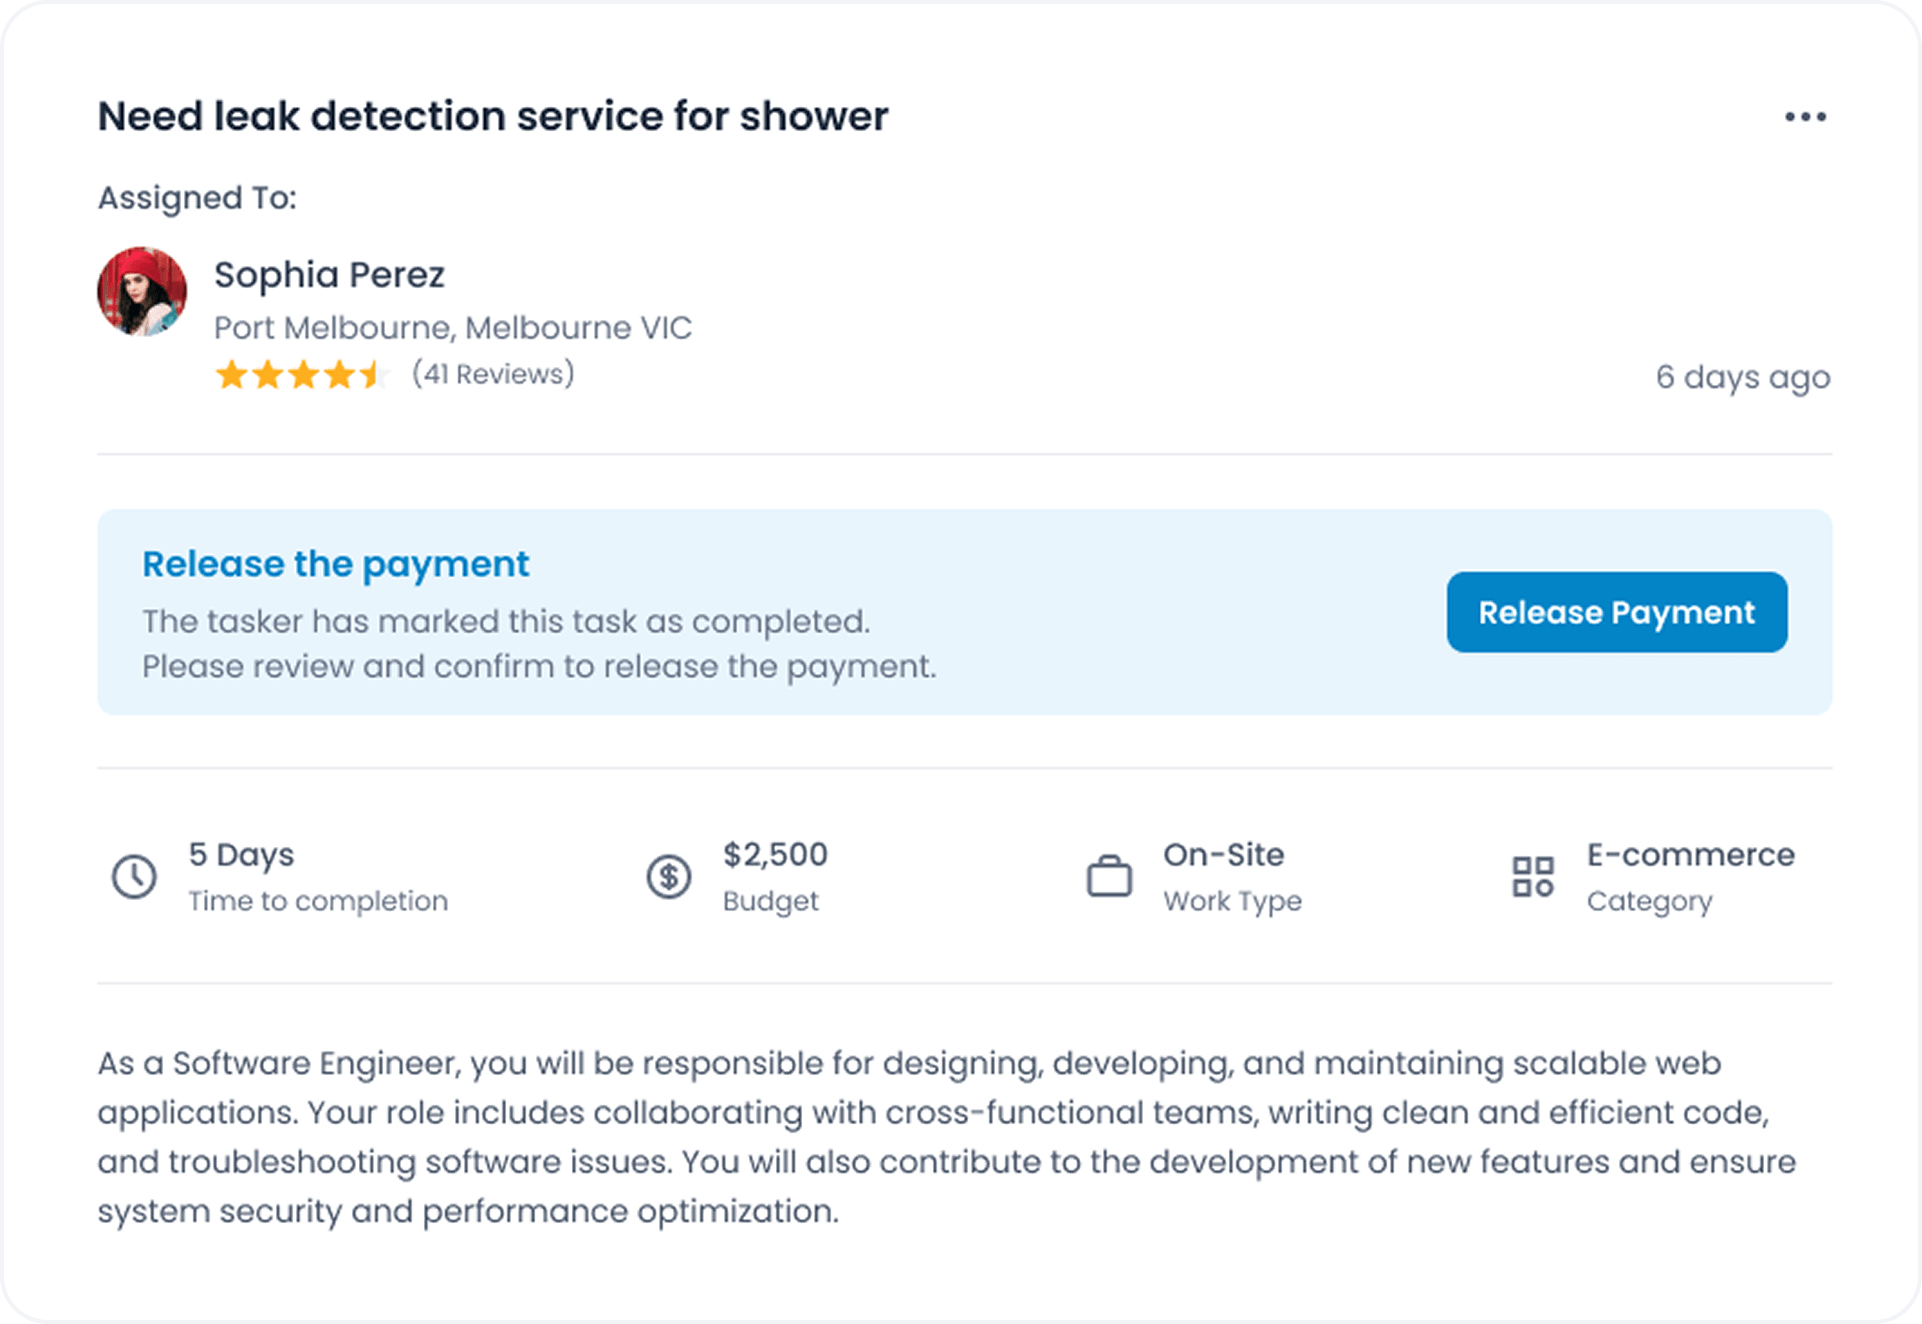Click the briefcase work type icon

tap(1109, 877)
